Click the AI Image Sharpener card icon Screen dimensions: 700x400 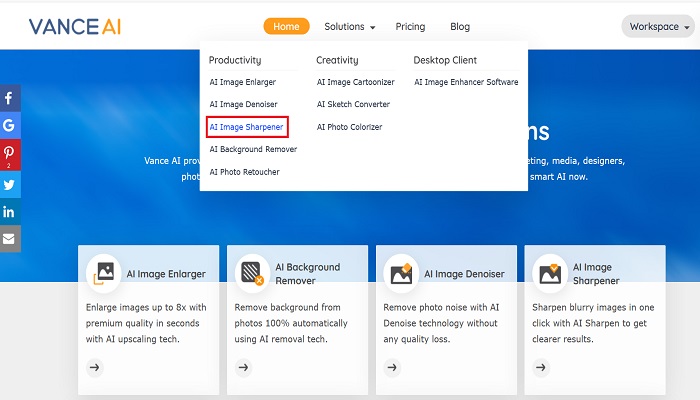click(550, 273)
